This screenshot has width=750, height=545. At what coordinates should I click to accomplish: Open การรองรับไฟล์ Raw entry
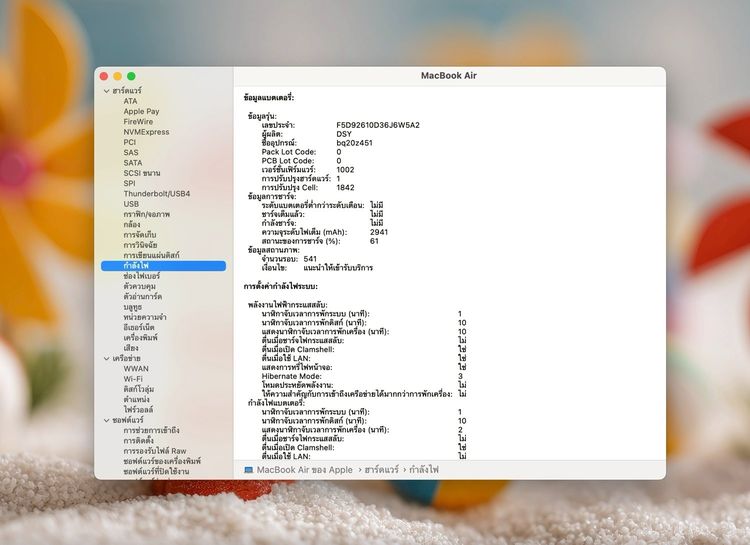click(x=154, y=451)
